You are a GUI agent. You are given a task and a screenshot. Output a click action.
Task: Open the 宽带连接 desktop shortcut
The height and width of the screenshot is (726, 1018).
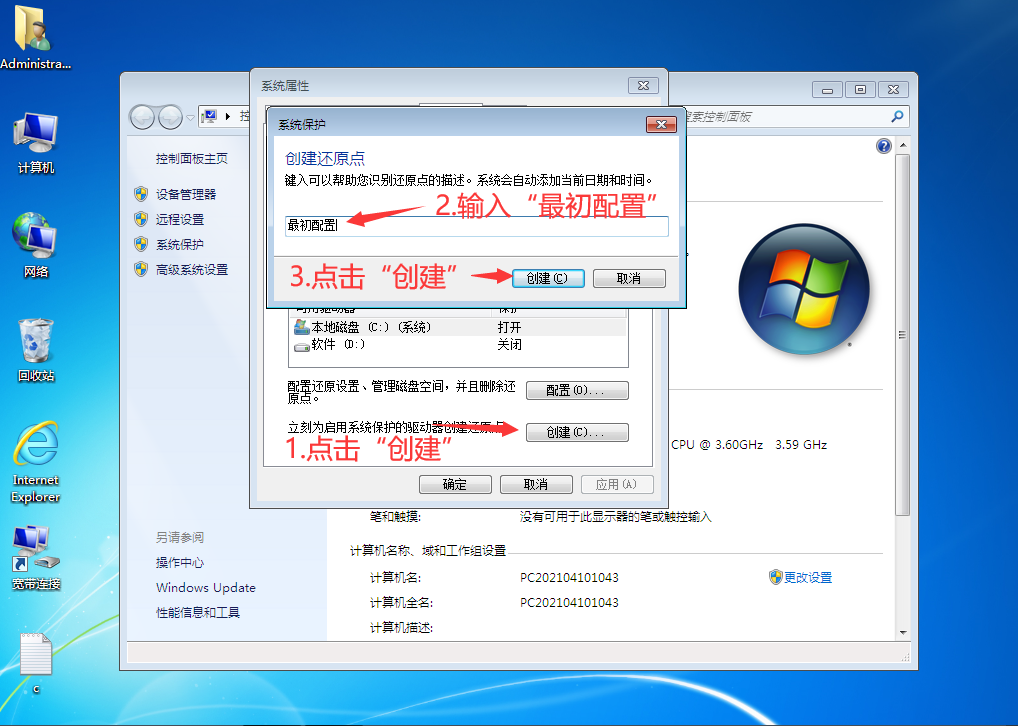click(36, 558)
